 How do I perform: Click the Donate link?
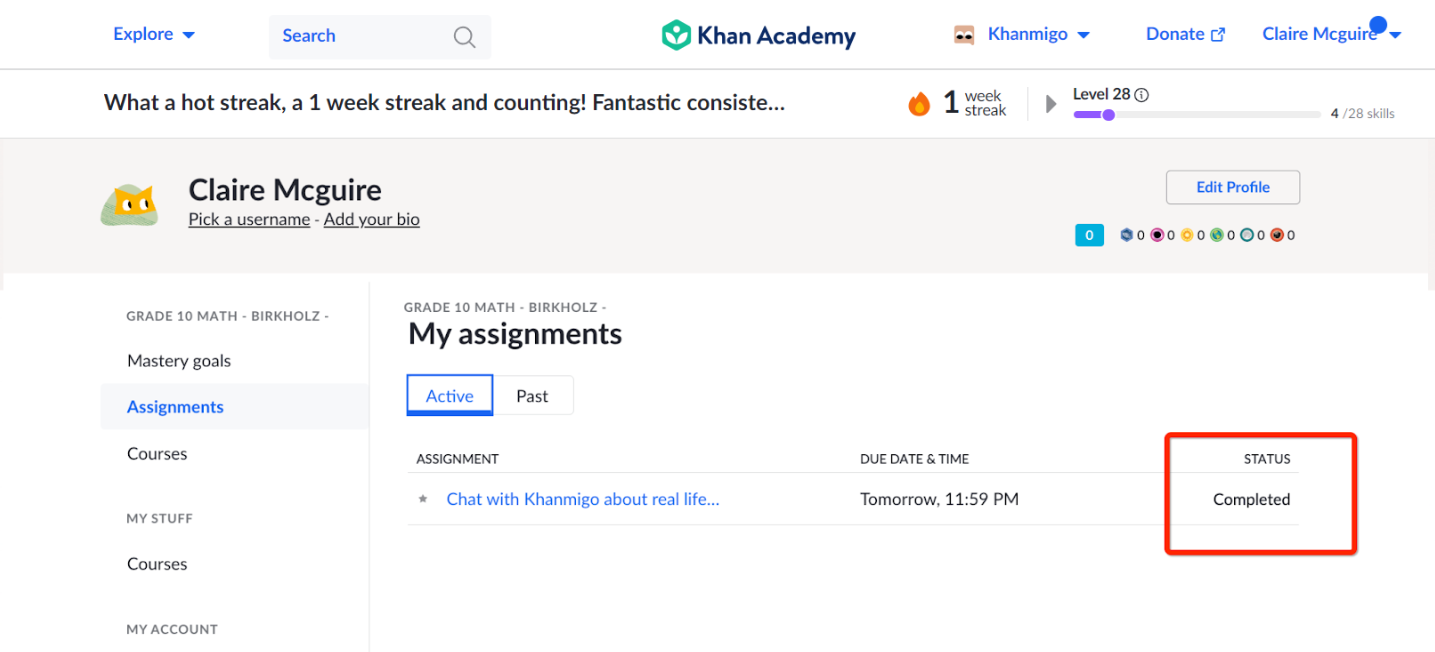[1185, 34]
